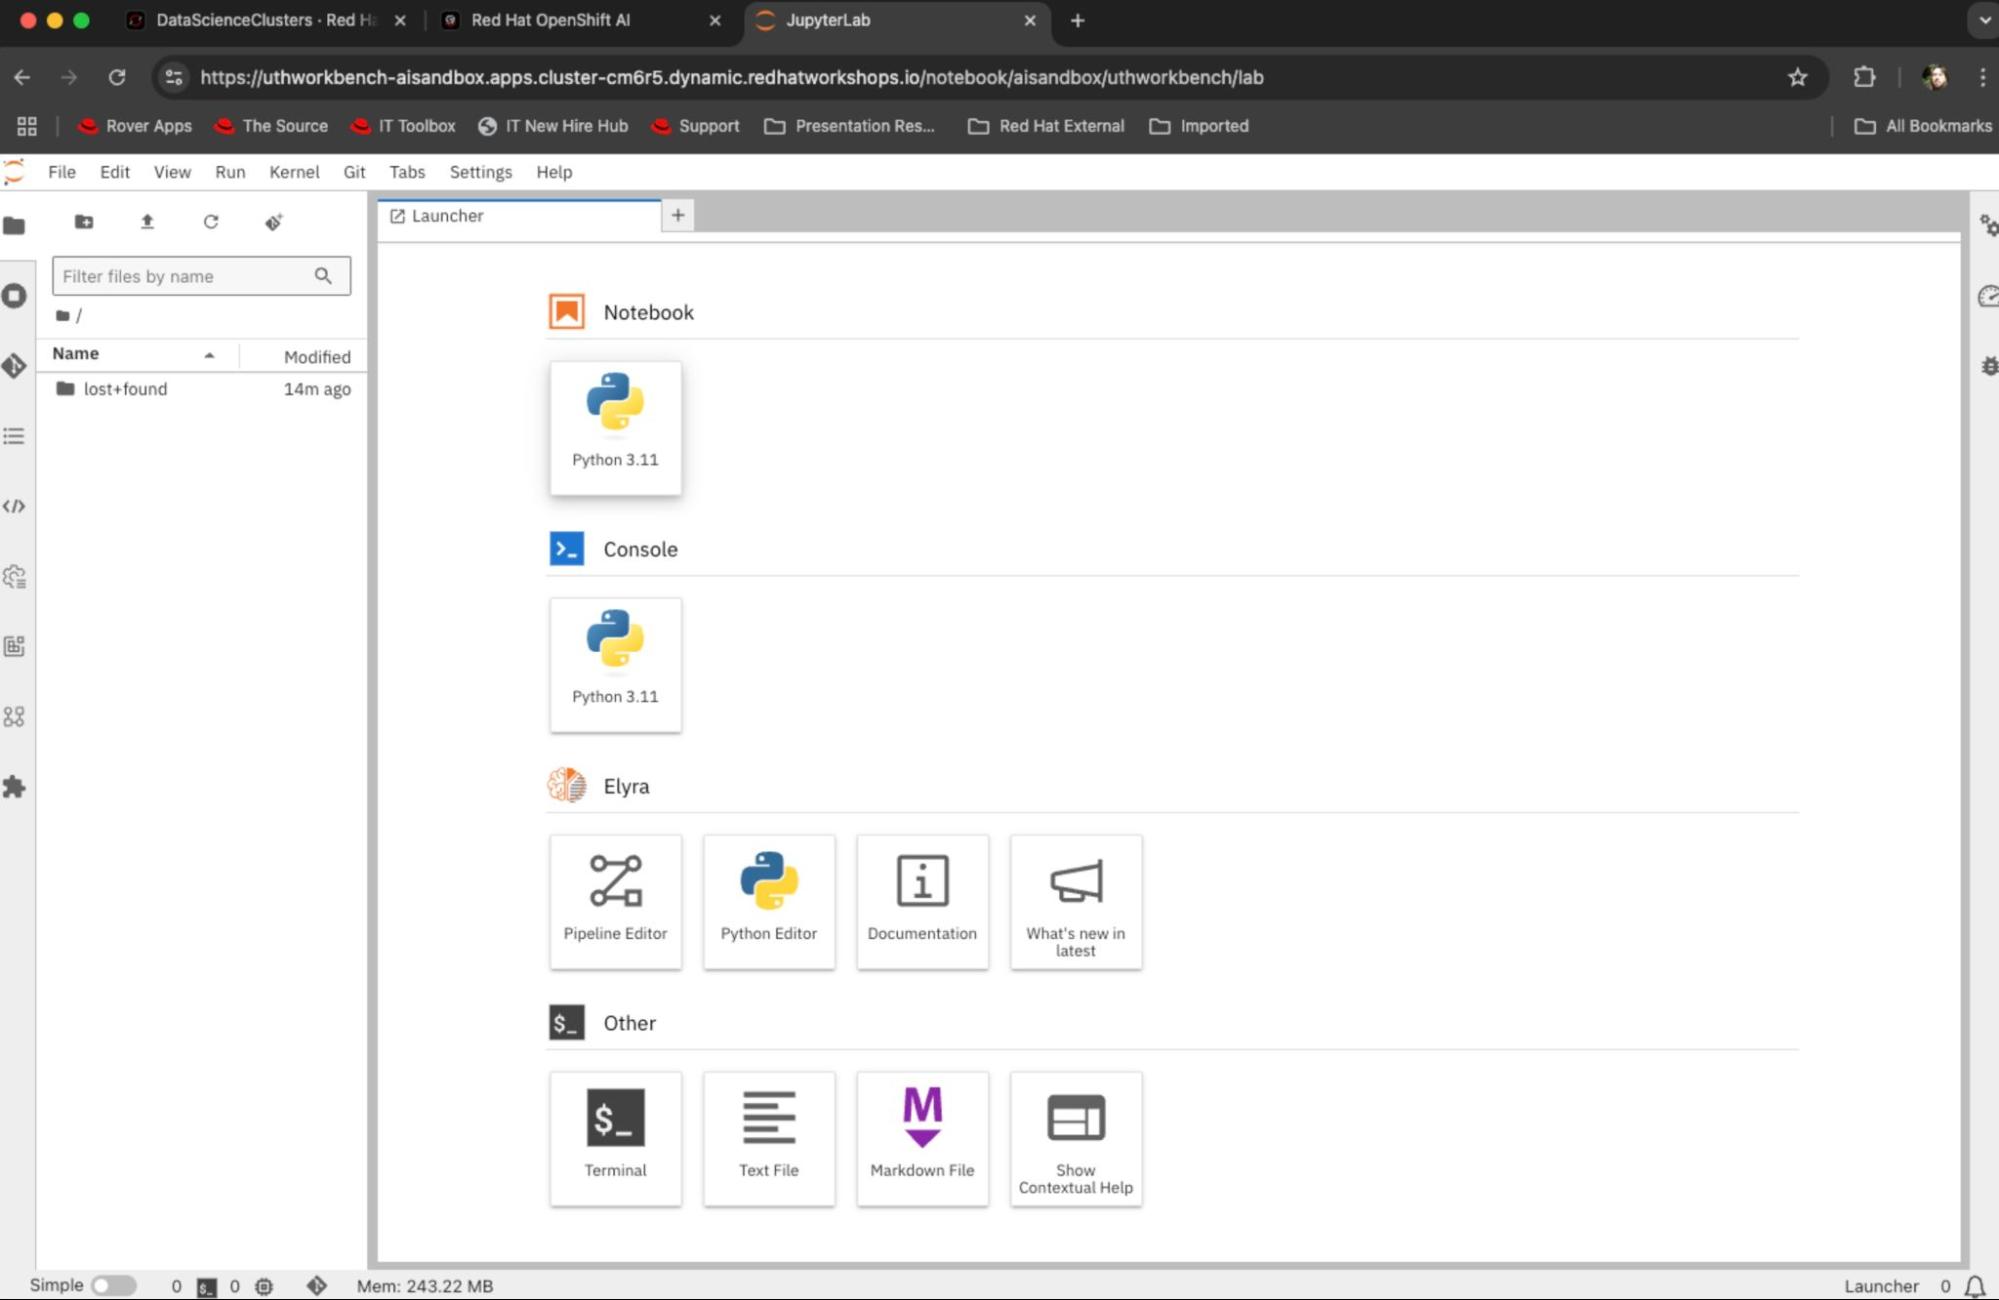
Task: Open the lost+found folder
Action: 124,389
